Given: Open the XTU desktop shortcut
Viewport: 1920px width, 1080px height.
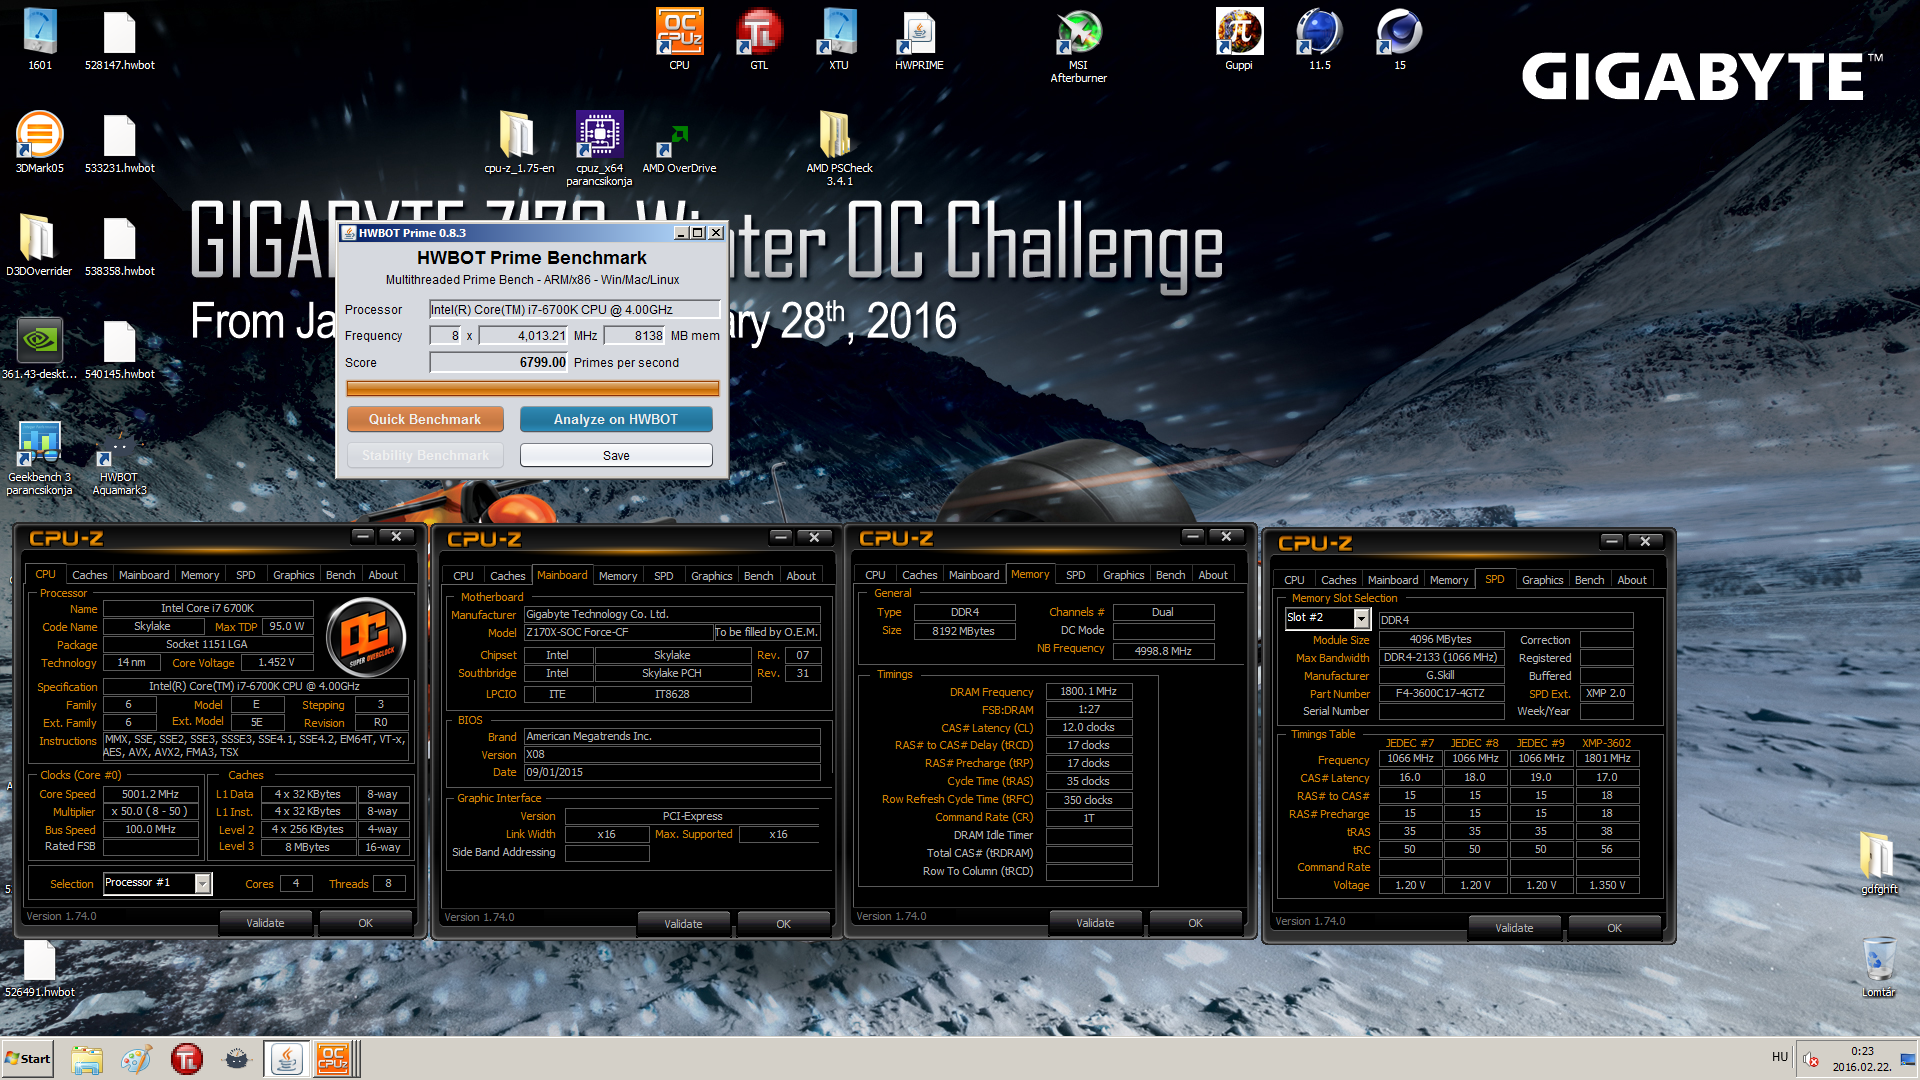Looking at the screenshot, I should [839, 40].
